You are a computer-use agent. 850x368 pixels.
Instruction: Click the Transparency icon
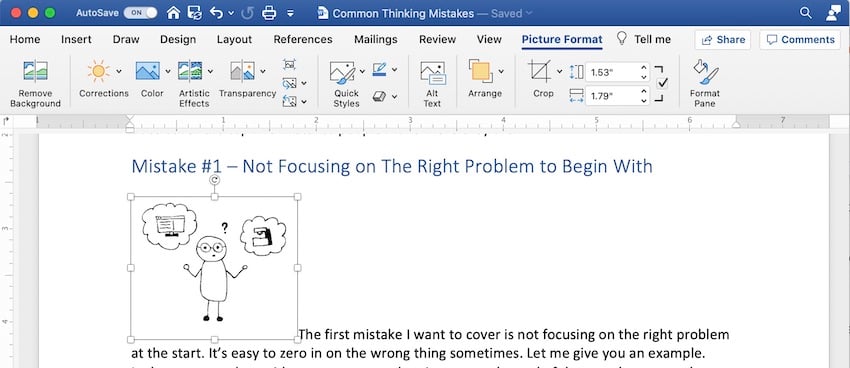click(242, 71)
